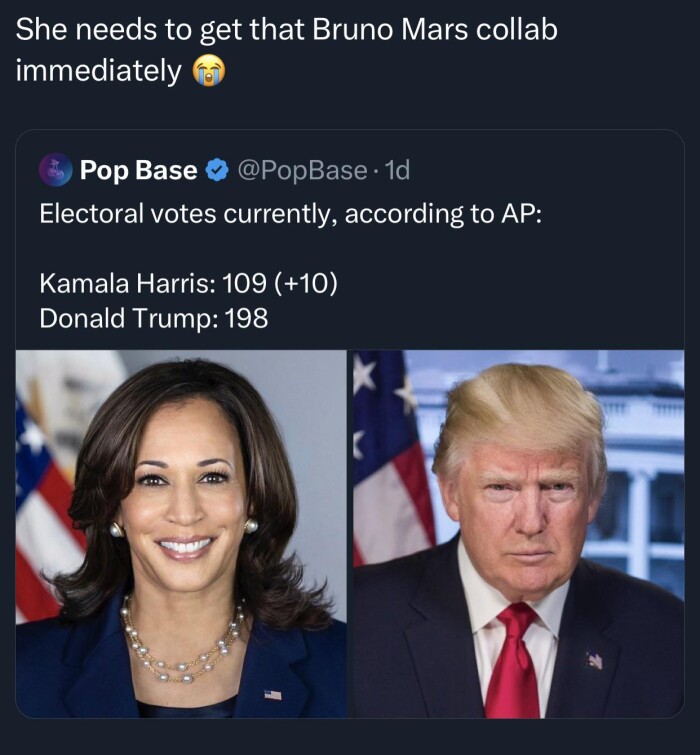Click the 'Donald Trump: 198' line

coord(154,318)
